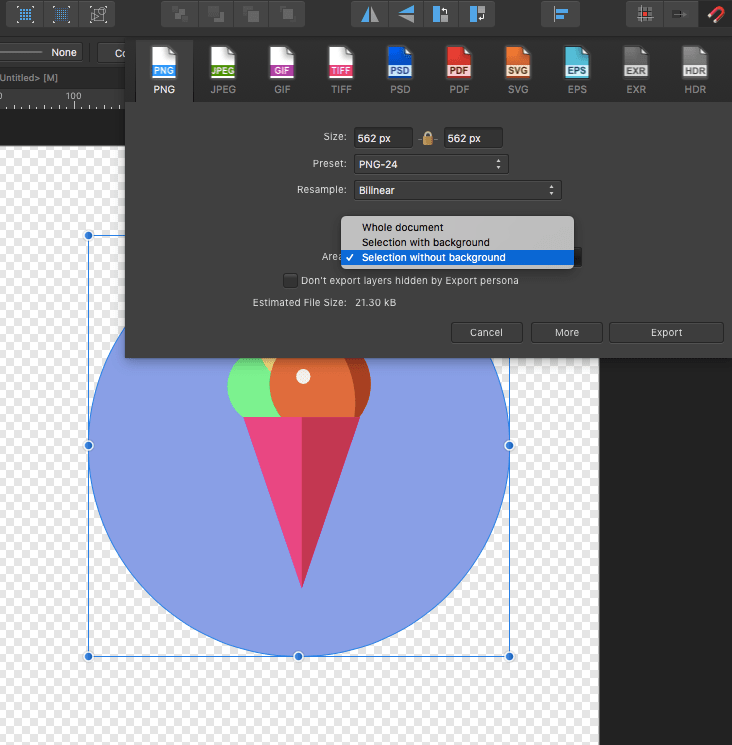Toggle the aspect ratio lock icon
The width and height of the screenshot is (732, 745).
tap(428, 138)
